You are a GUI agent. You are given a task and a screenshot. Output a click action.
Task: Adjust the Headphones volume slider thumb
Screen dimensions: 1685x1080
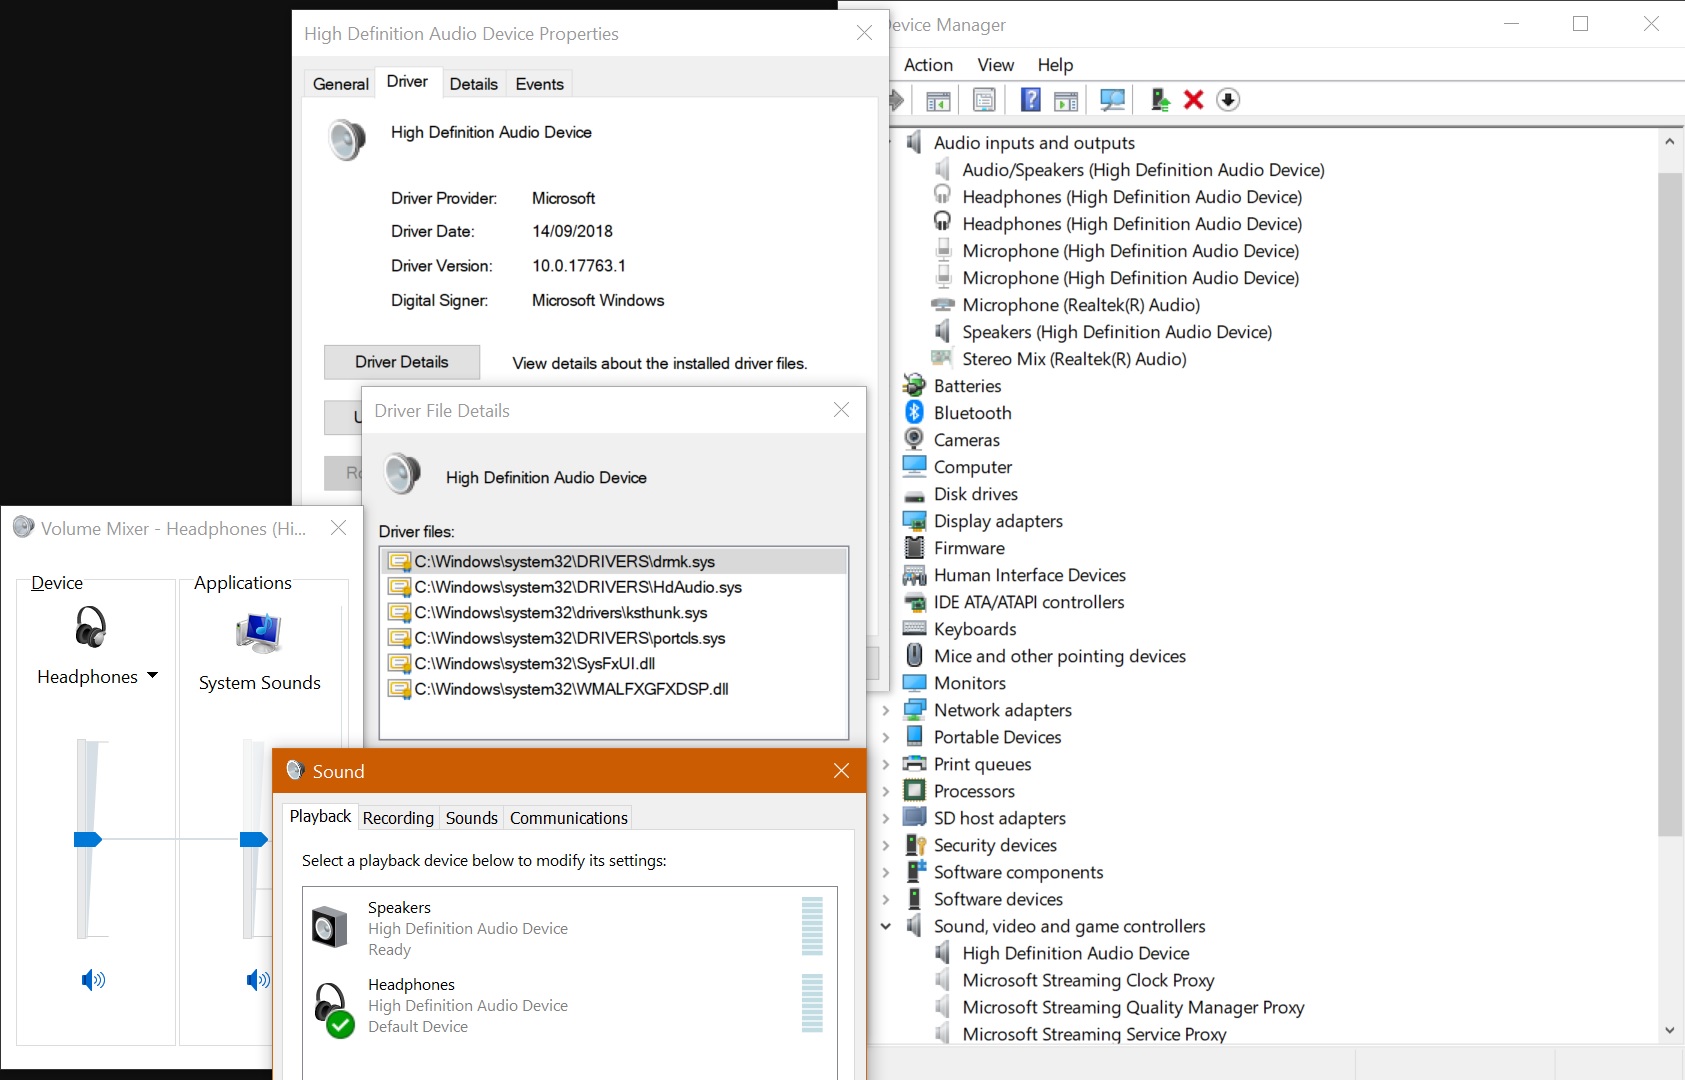(x=88, y=839)
